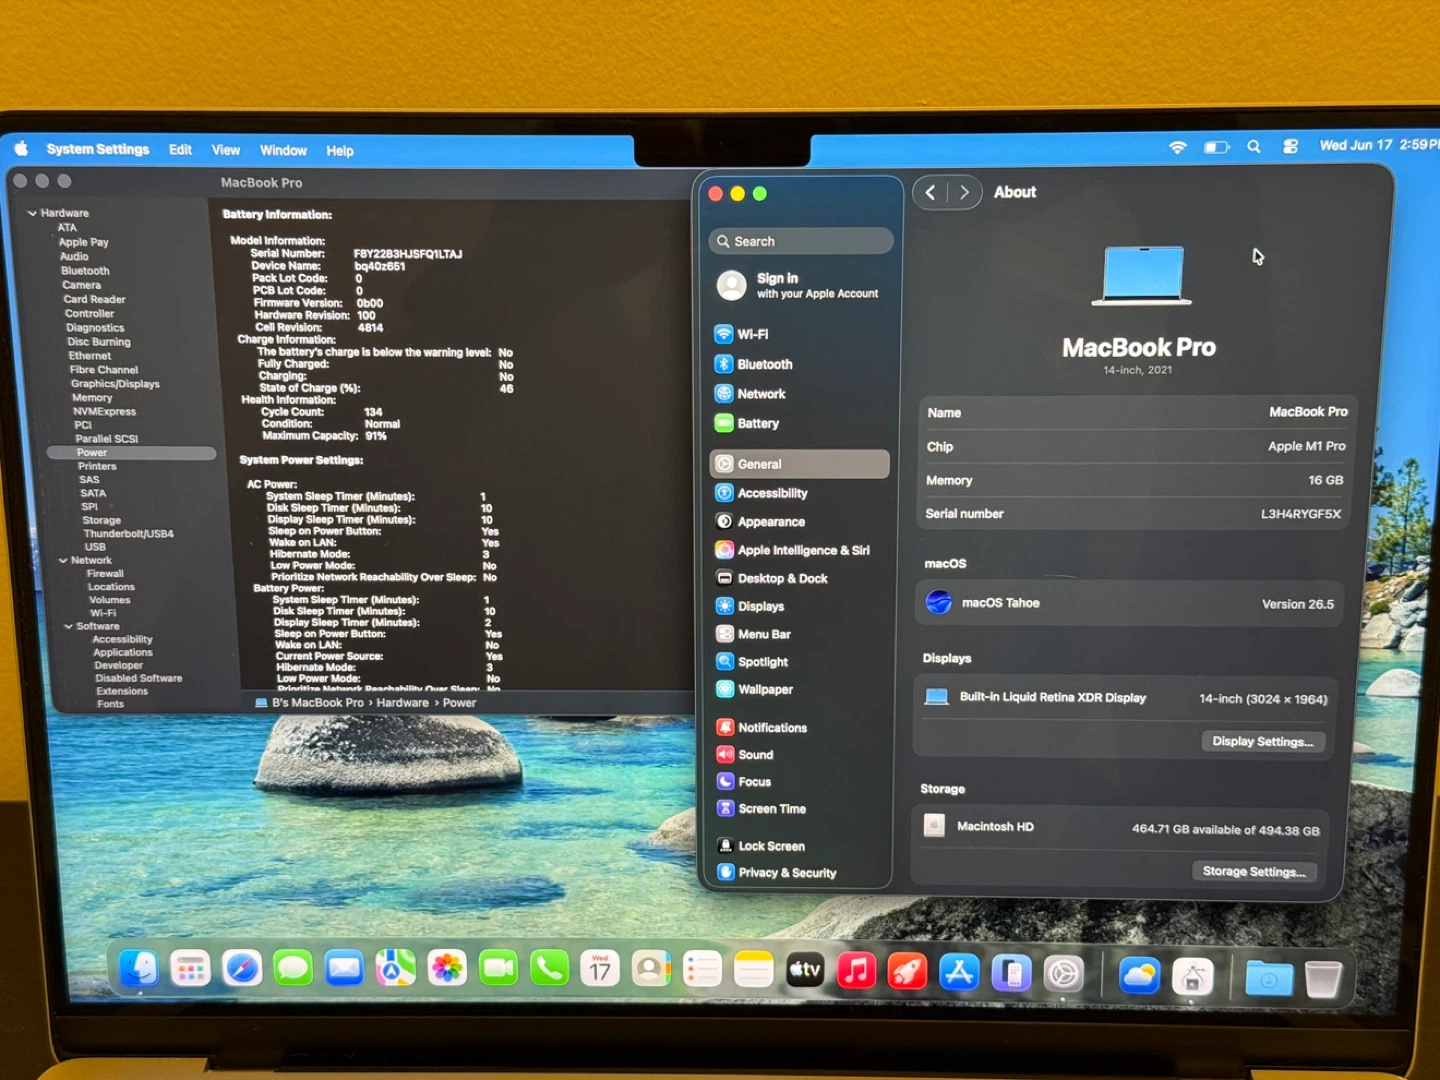Image resolution: width=1440 pixels, height=1080 pixels.
Task: Select Bluetooth in System Information hardware list
Action: click(85, 271)
